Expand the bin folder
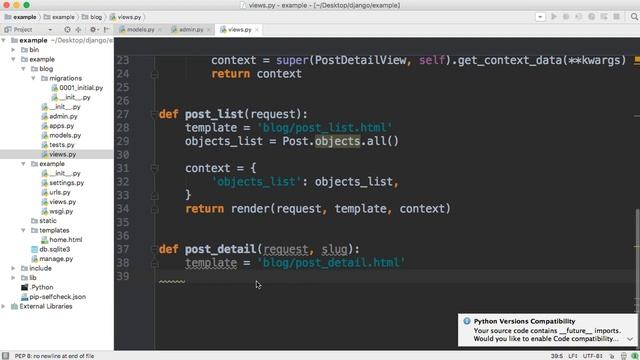Viewport: 640px width, 360px height. (x=13, y=50)
